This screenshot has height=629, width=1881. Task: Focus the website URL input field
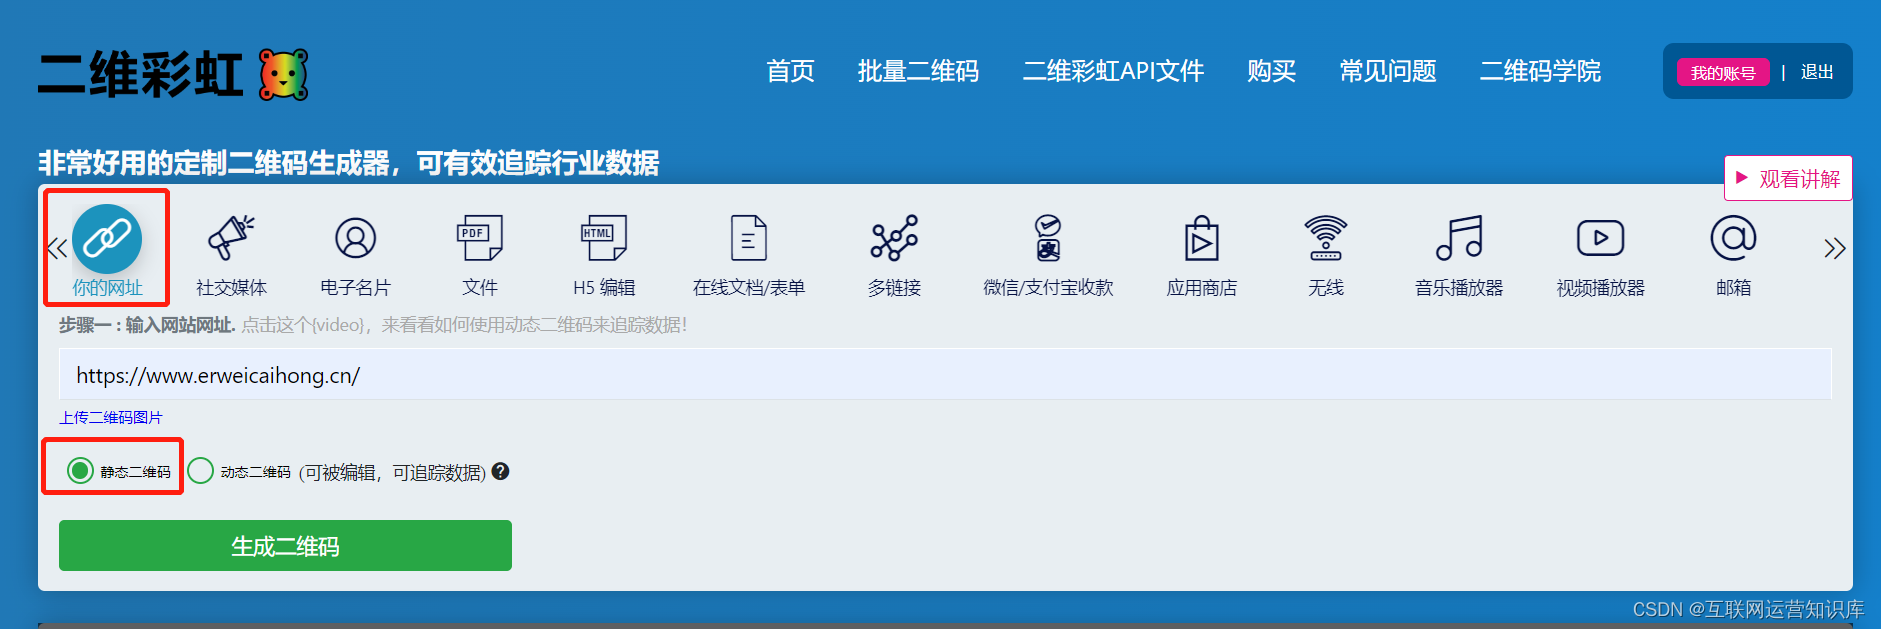tap(945, 374)
